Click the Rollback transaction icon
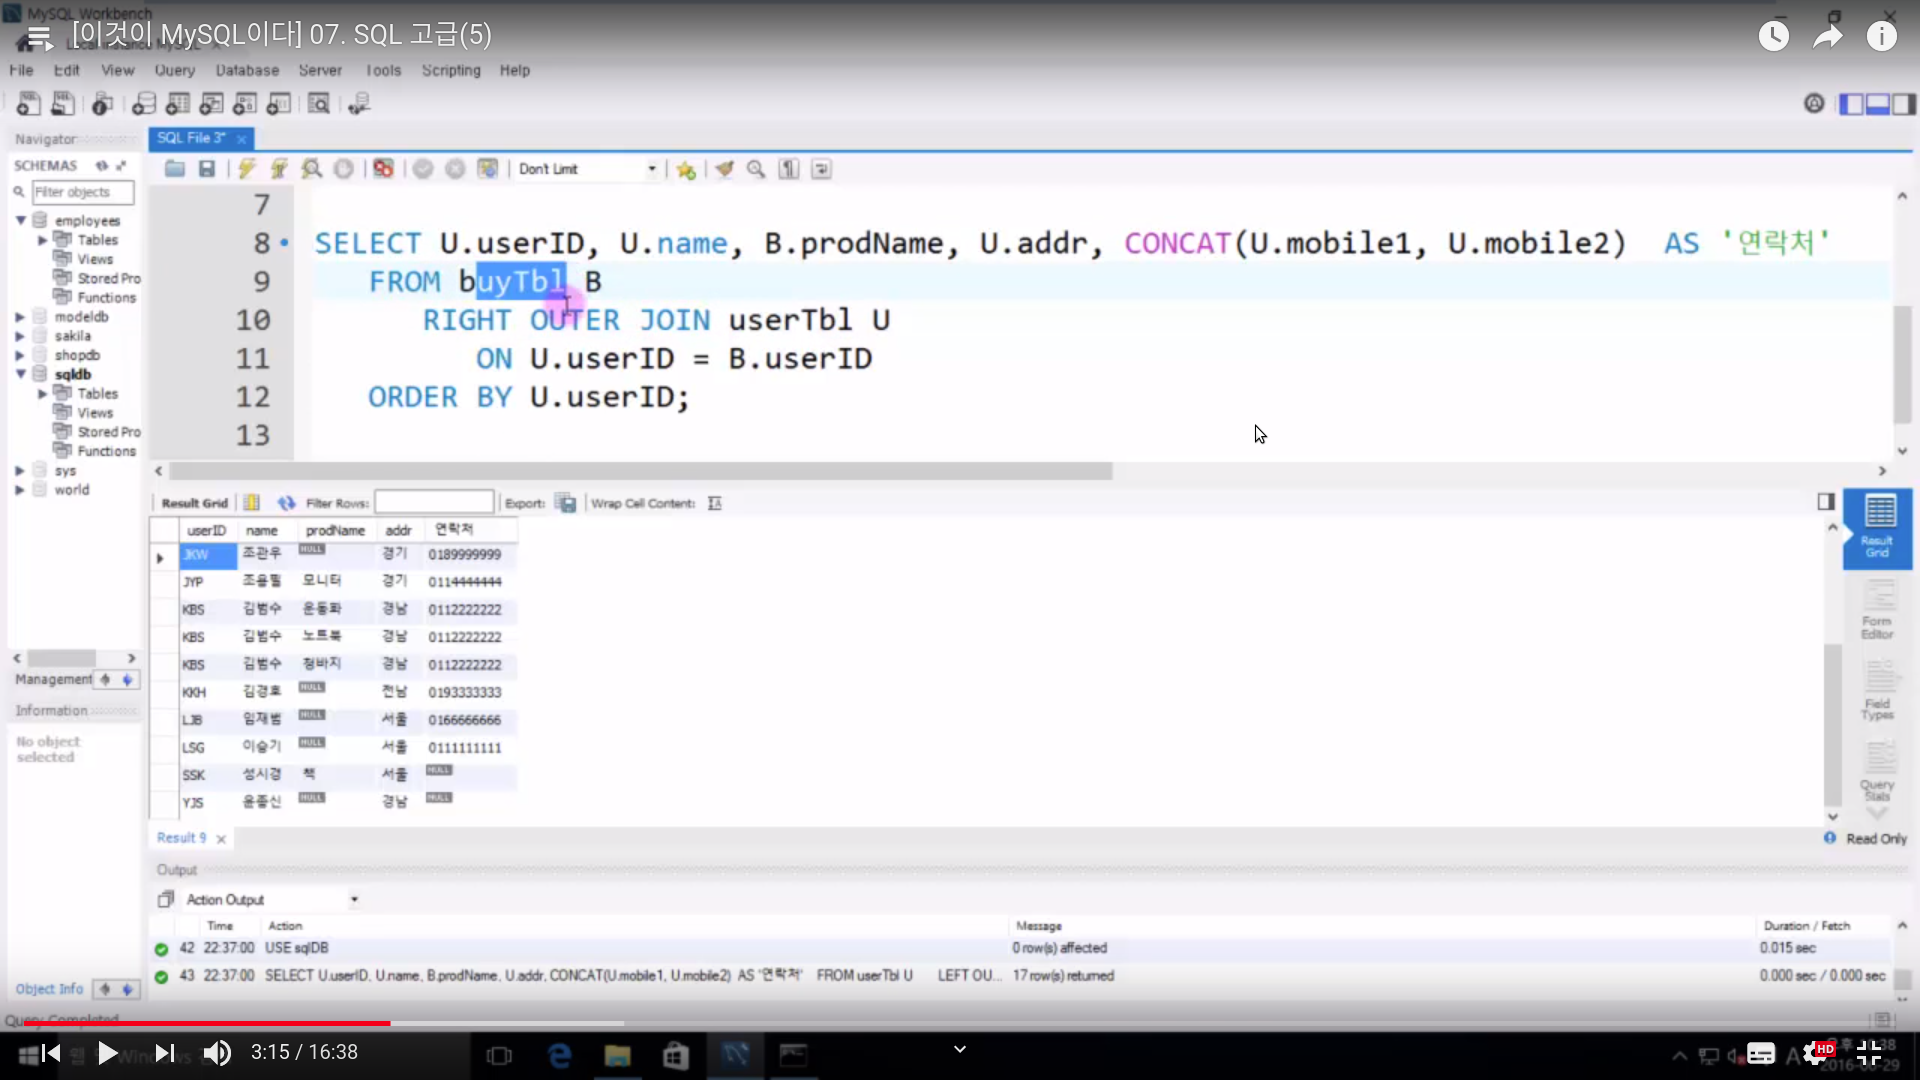1920x1080 pixels. tap(455, 169)
